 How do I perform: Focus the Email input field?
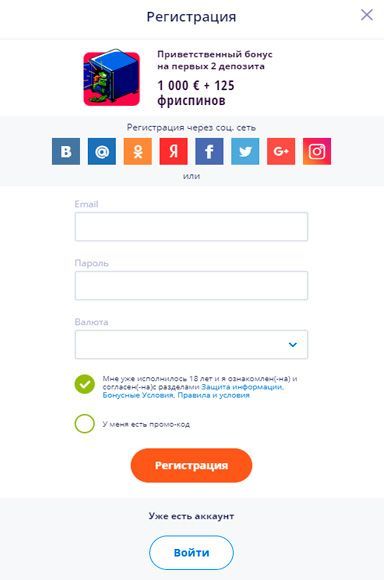[191, 226]
